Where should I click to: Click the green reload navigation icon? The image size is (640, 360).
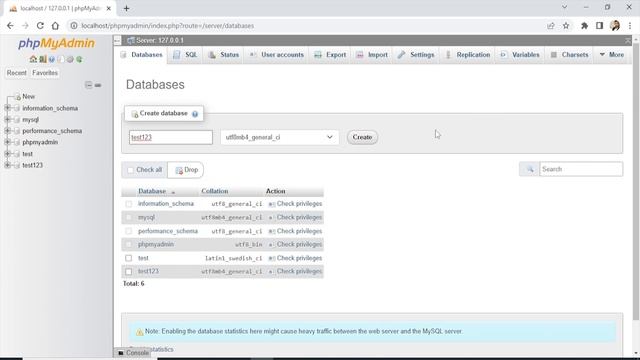coord(80,59)
